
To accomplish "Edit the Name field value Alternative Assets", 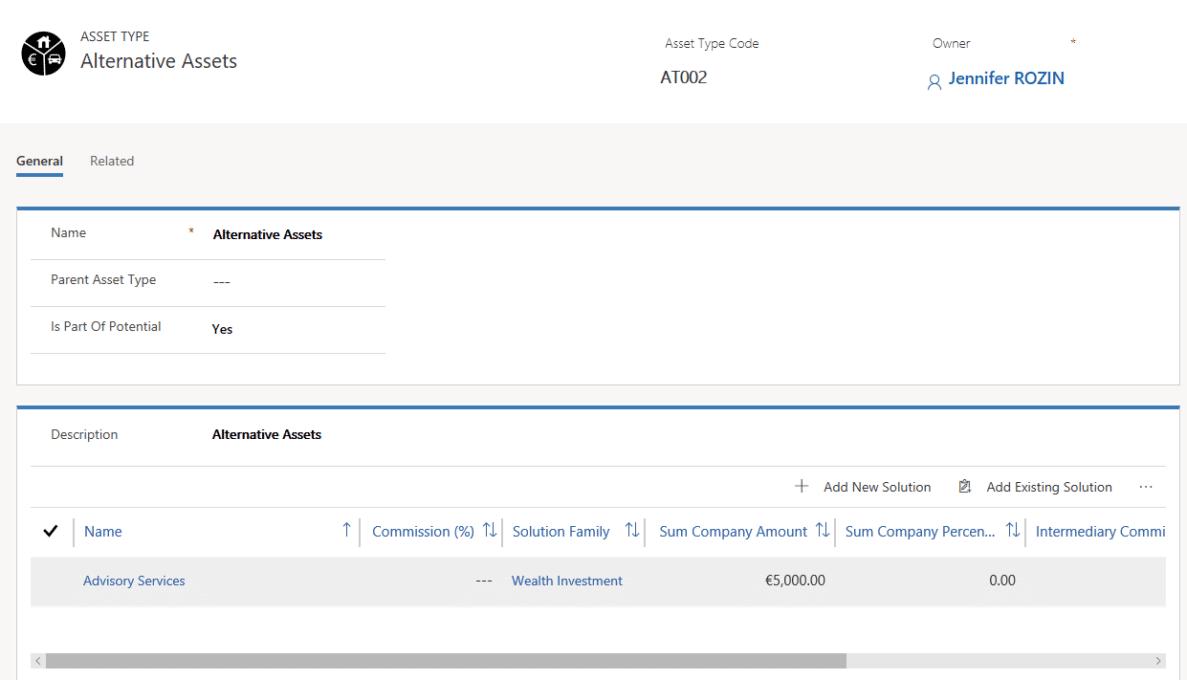I will pos(267,235).
